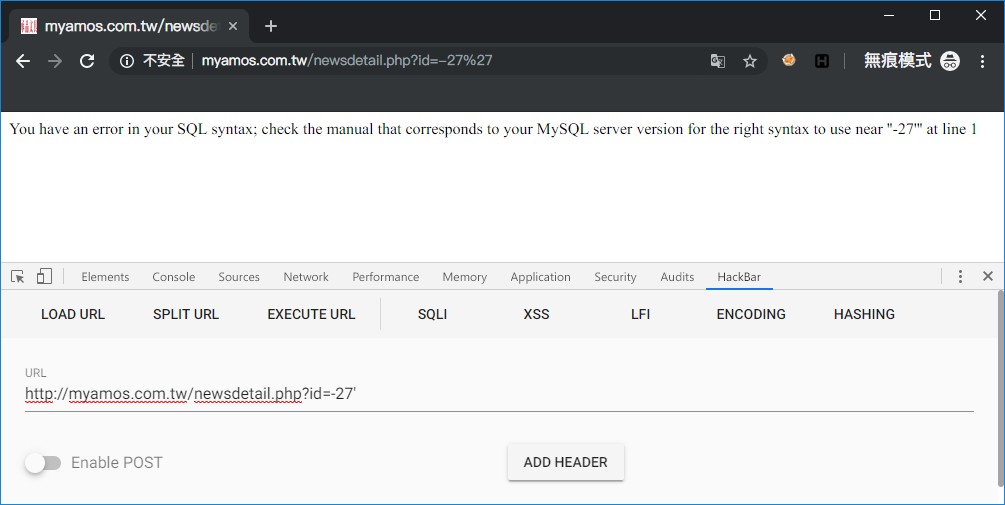The width and height of the screenshot is (1005, 505).
Task: Click the HackBar panel vertical scrollbar
Action: pyautogui.click(x=1001, y=390)
